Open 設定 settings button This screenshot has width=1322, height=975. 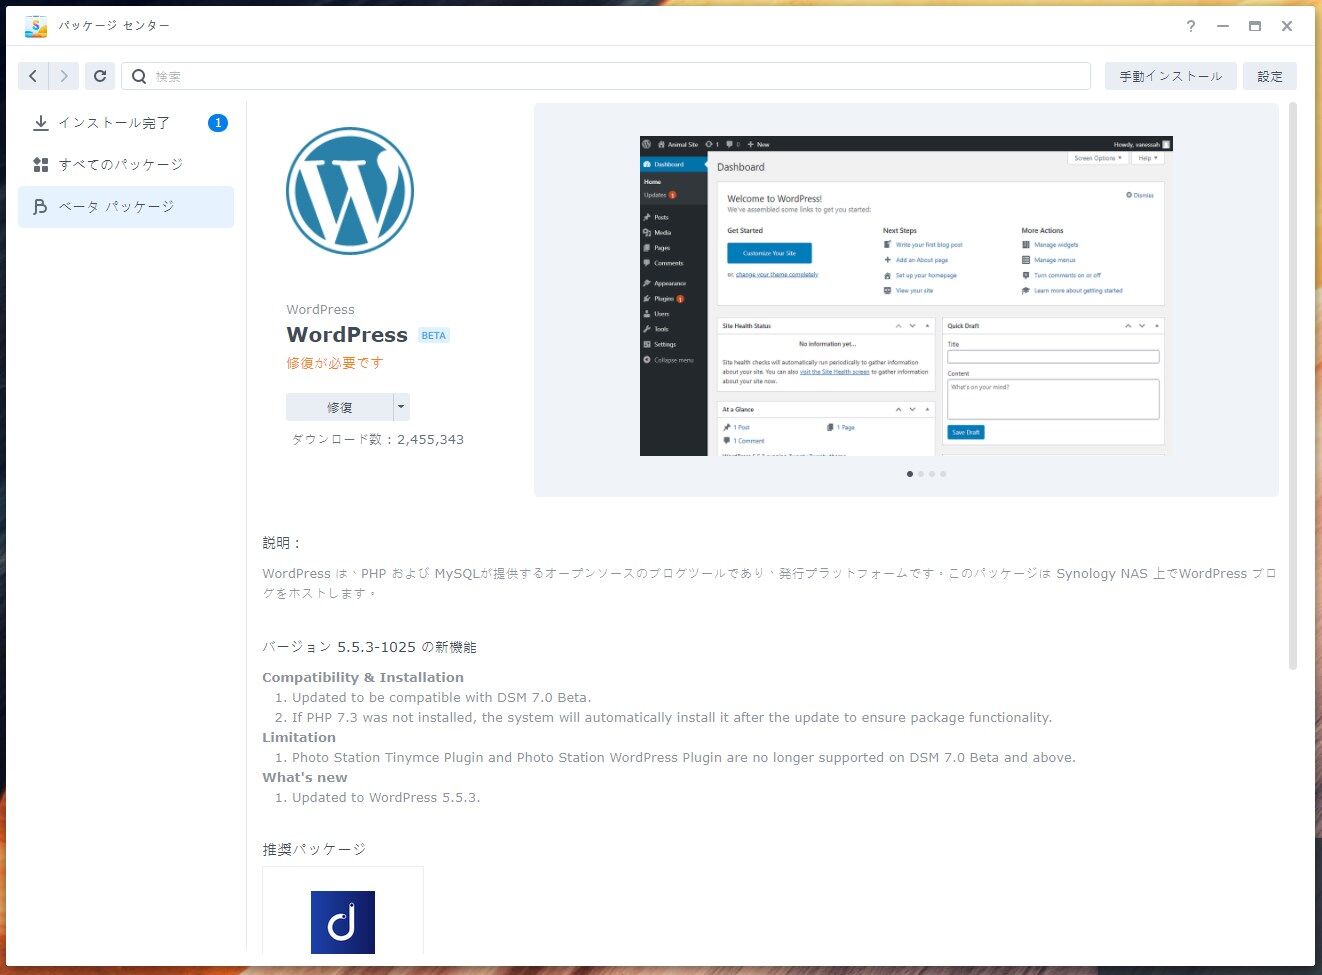coord(1270,76)
